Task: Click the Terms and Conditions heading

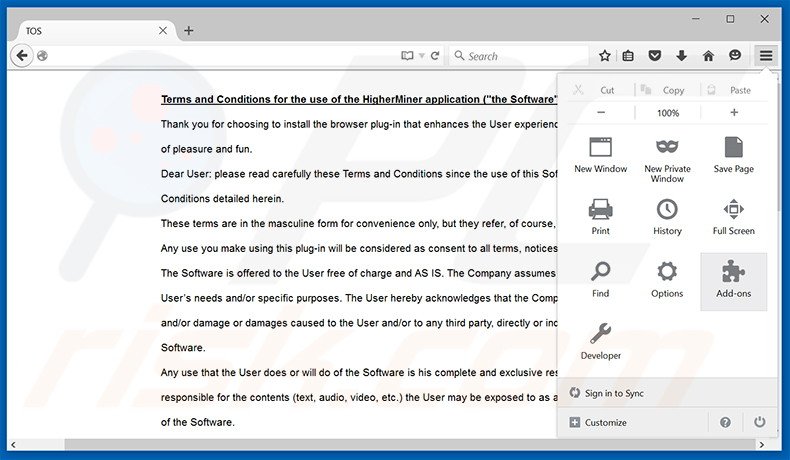Action: click(359, 99)
